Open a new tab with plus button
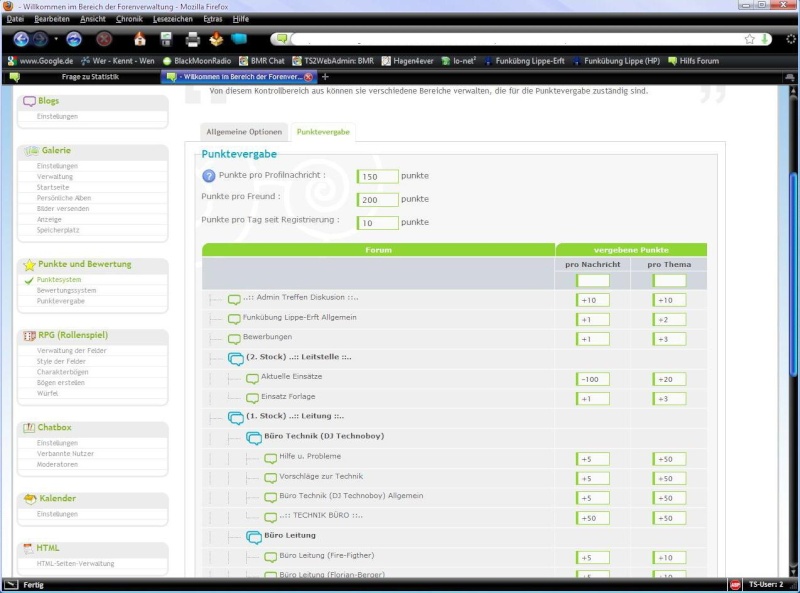Screen dimensions: 800x593 (325, 77)
